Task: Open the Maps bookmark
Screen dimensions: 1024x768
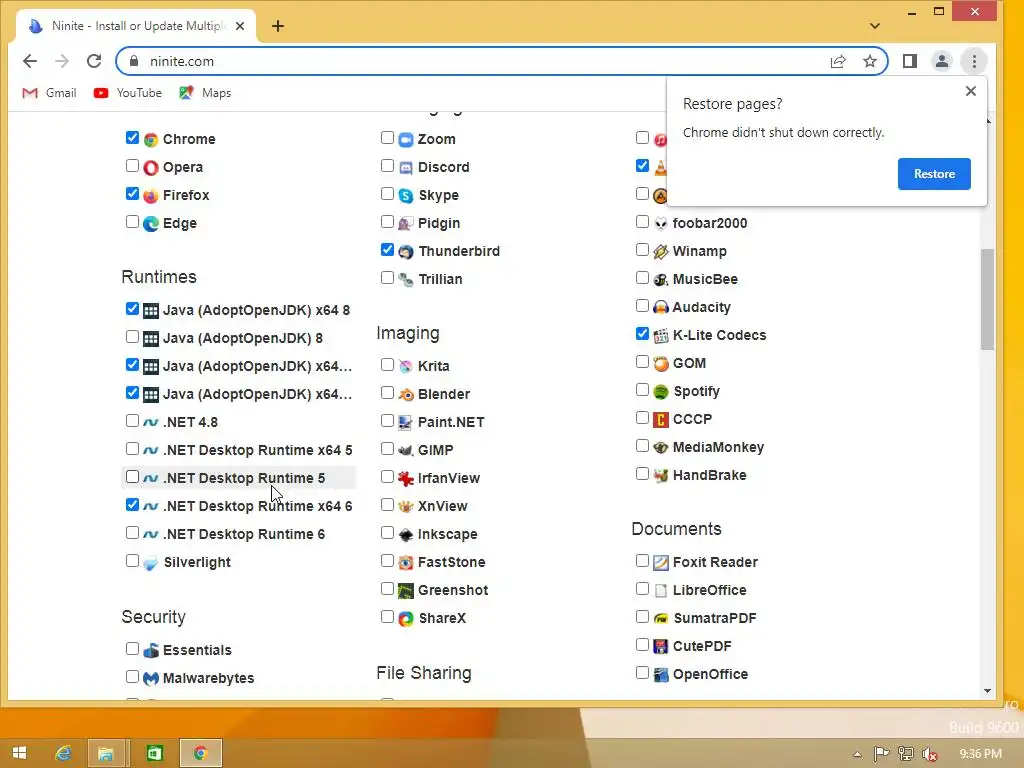Action: [x=206, y=93]
